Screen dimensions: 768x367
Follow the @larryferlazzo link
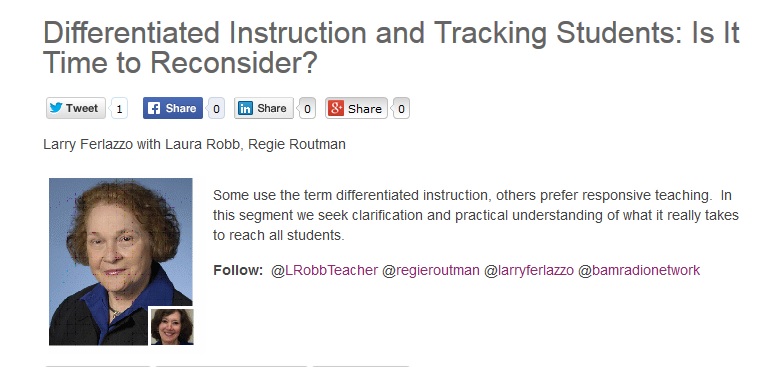point(528,270)
